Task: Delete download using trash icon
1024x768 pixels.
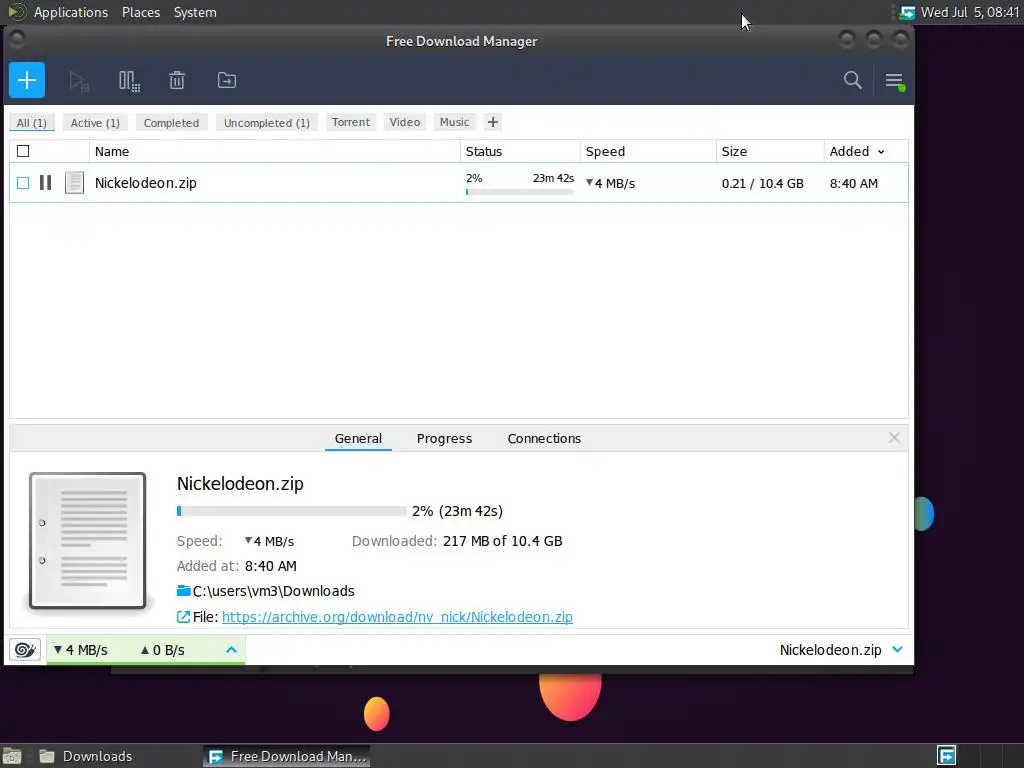Action: [x=177, y=80]
